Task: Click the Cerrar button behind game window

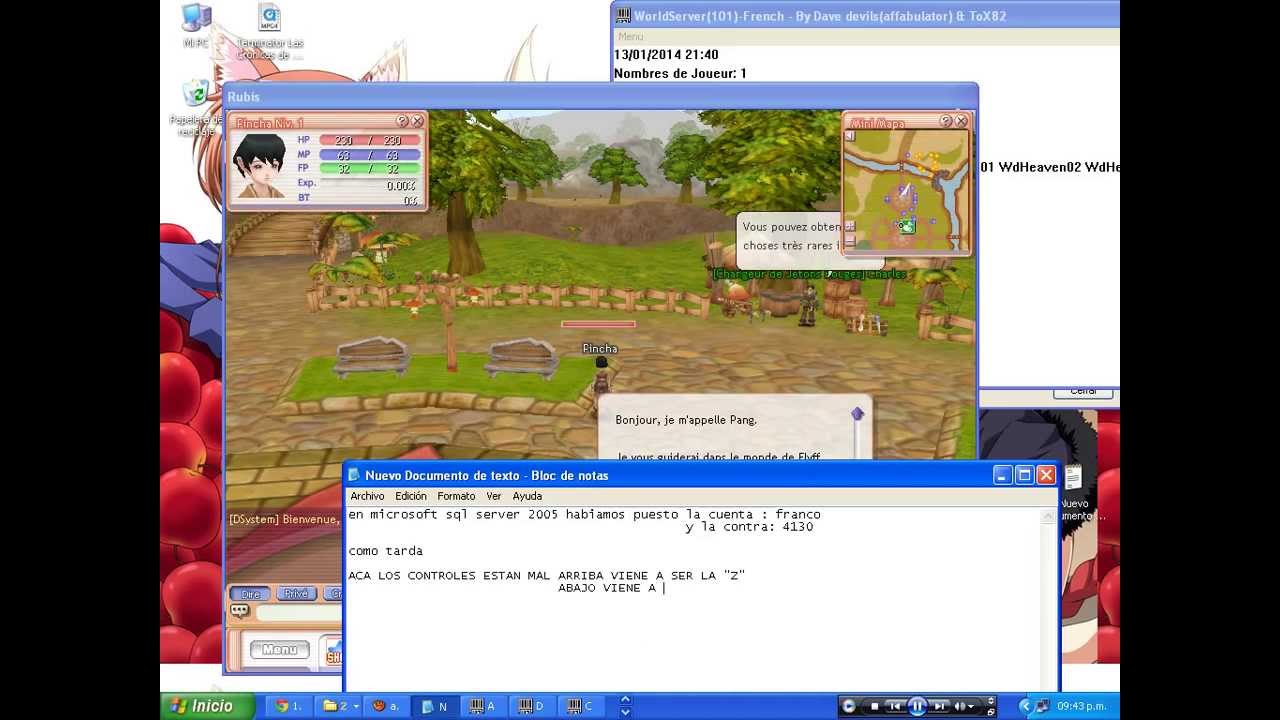Action: 1083,392
